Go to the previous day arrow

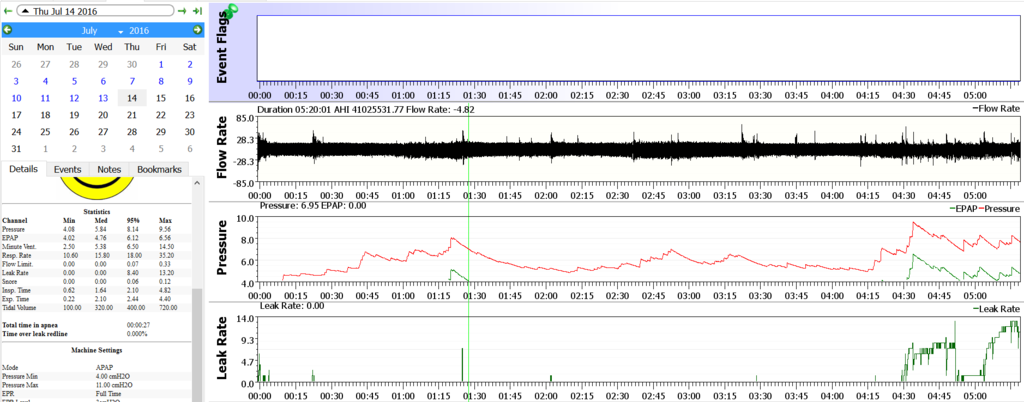tap(8, 11)
